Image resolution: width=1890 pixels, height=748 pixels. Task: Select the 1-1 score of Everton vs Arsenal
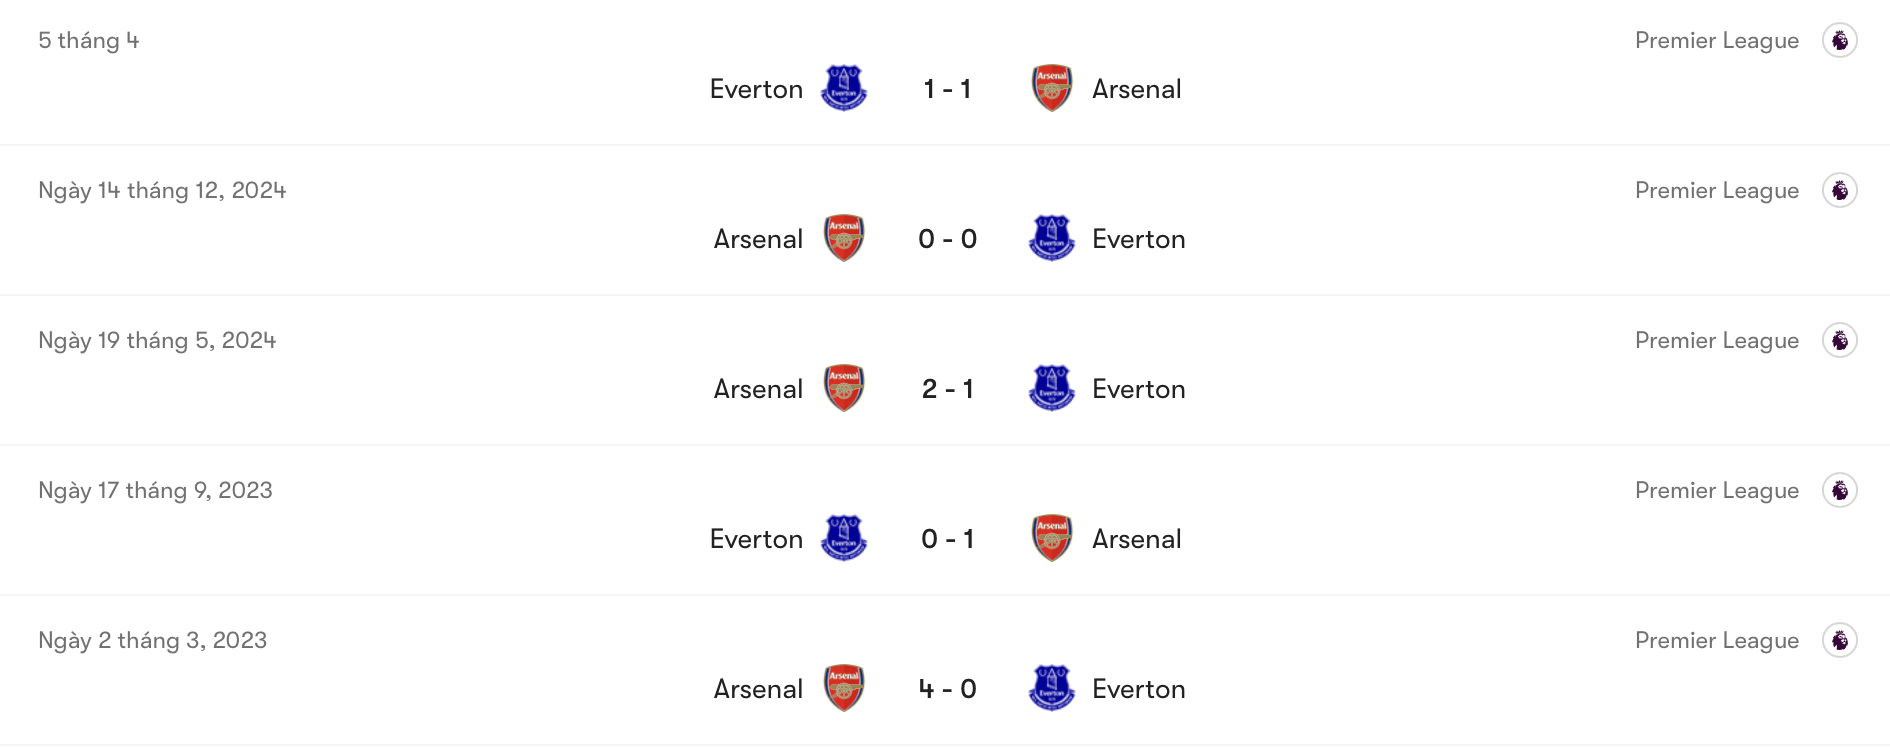(x=948, y=88)
